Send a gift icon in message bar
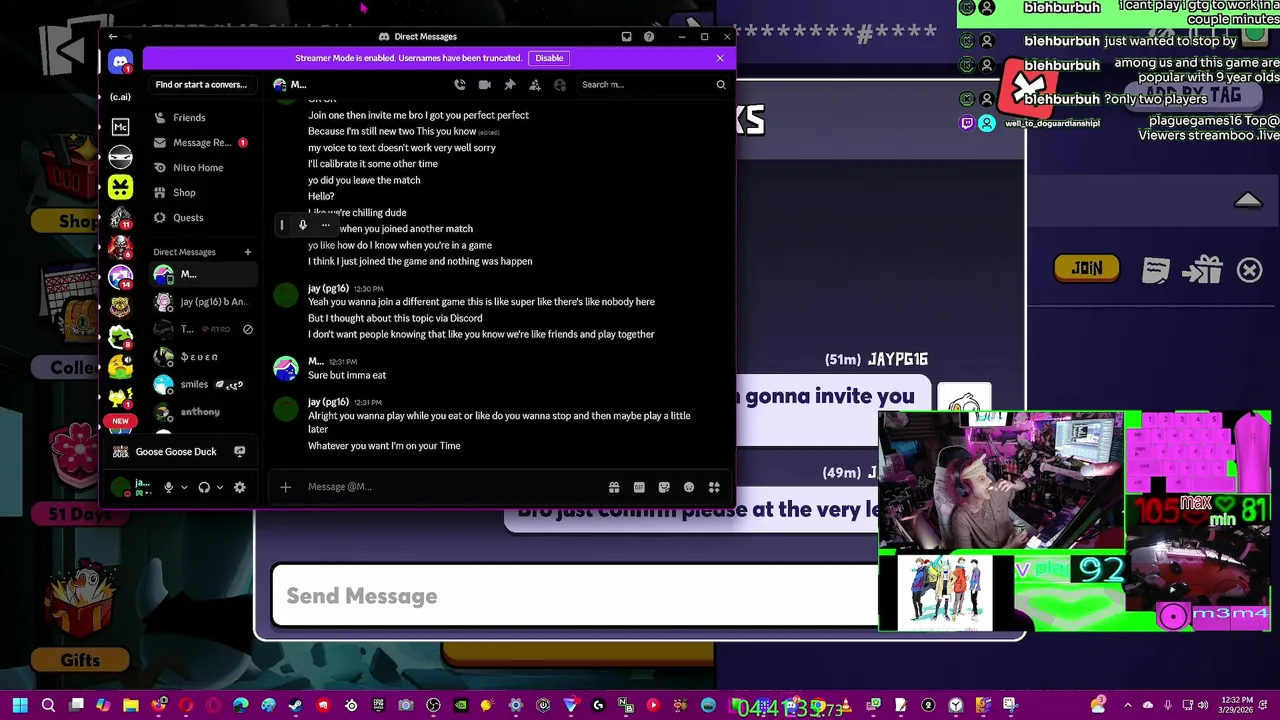Image resolution: width=1280 pixels, height=720 pixels. pyautogui.click(x=614, y=487)
